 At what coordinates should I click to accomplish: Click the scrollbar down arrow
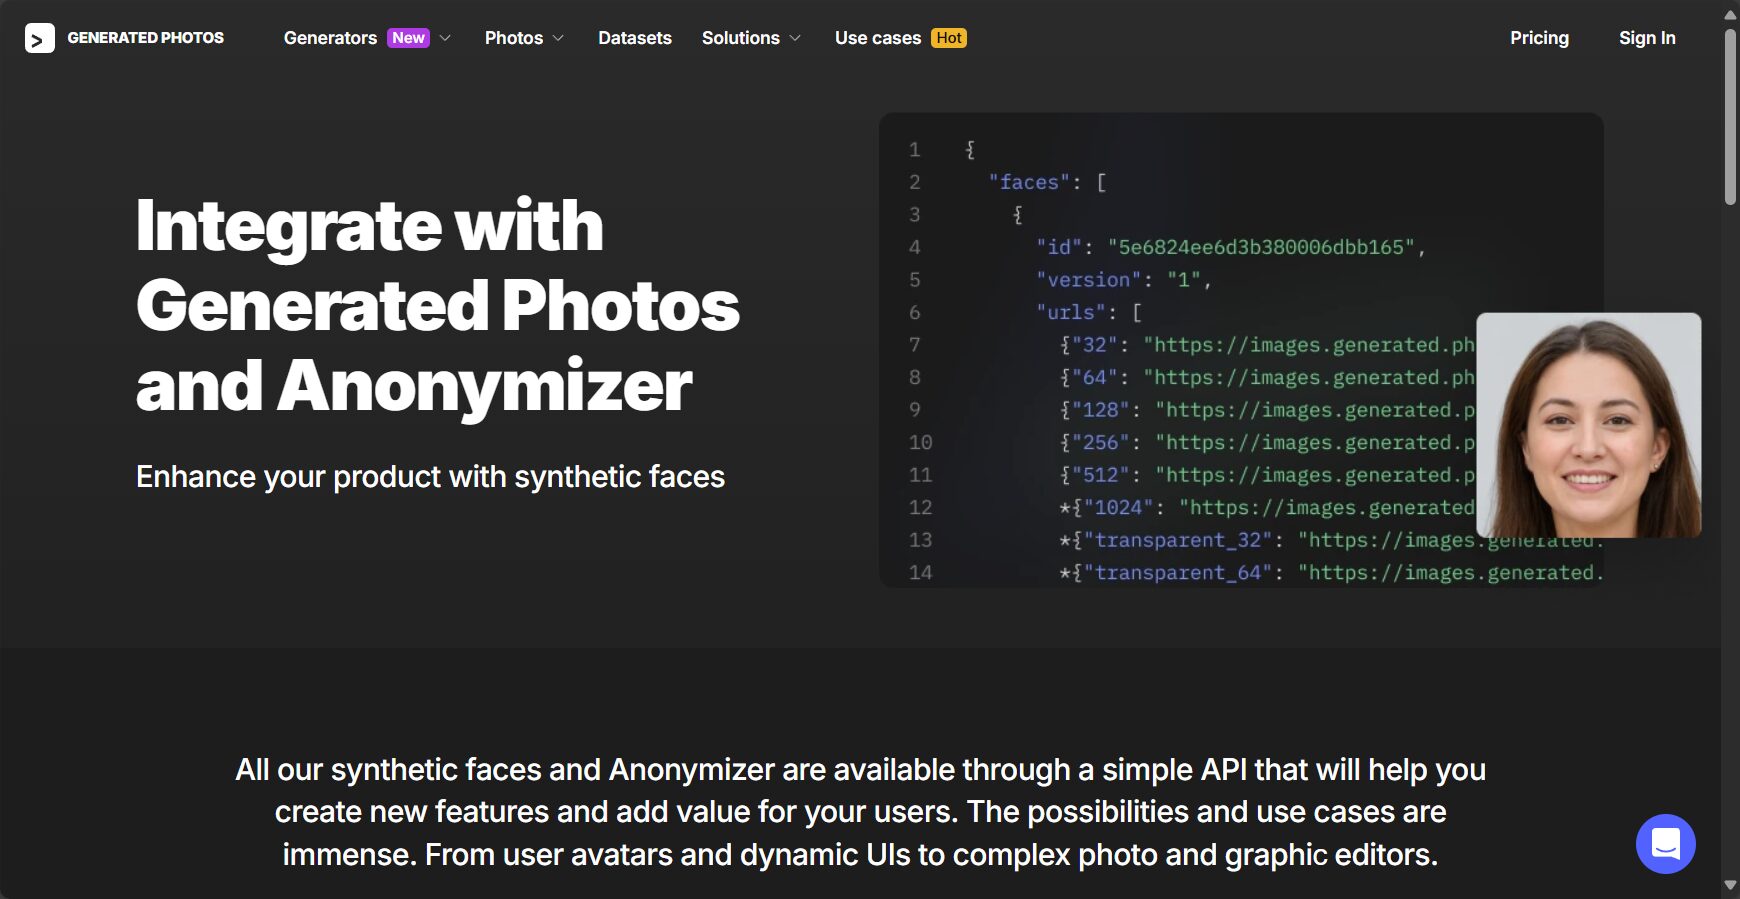point(1730,885)
